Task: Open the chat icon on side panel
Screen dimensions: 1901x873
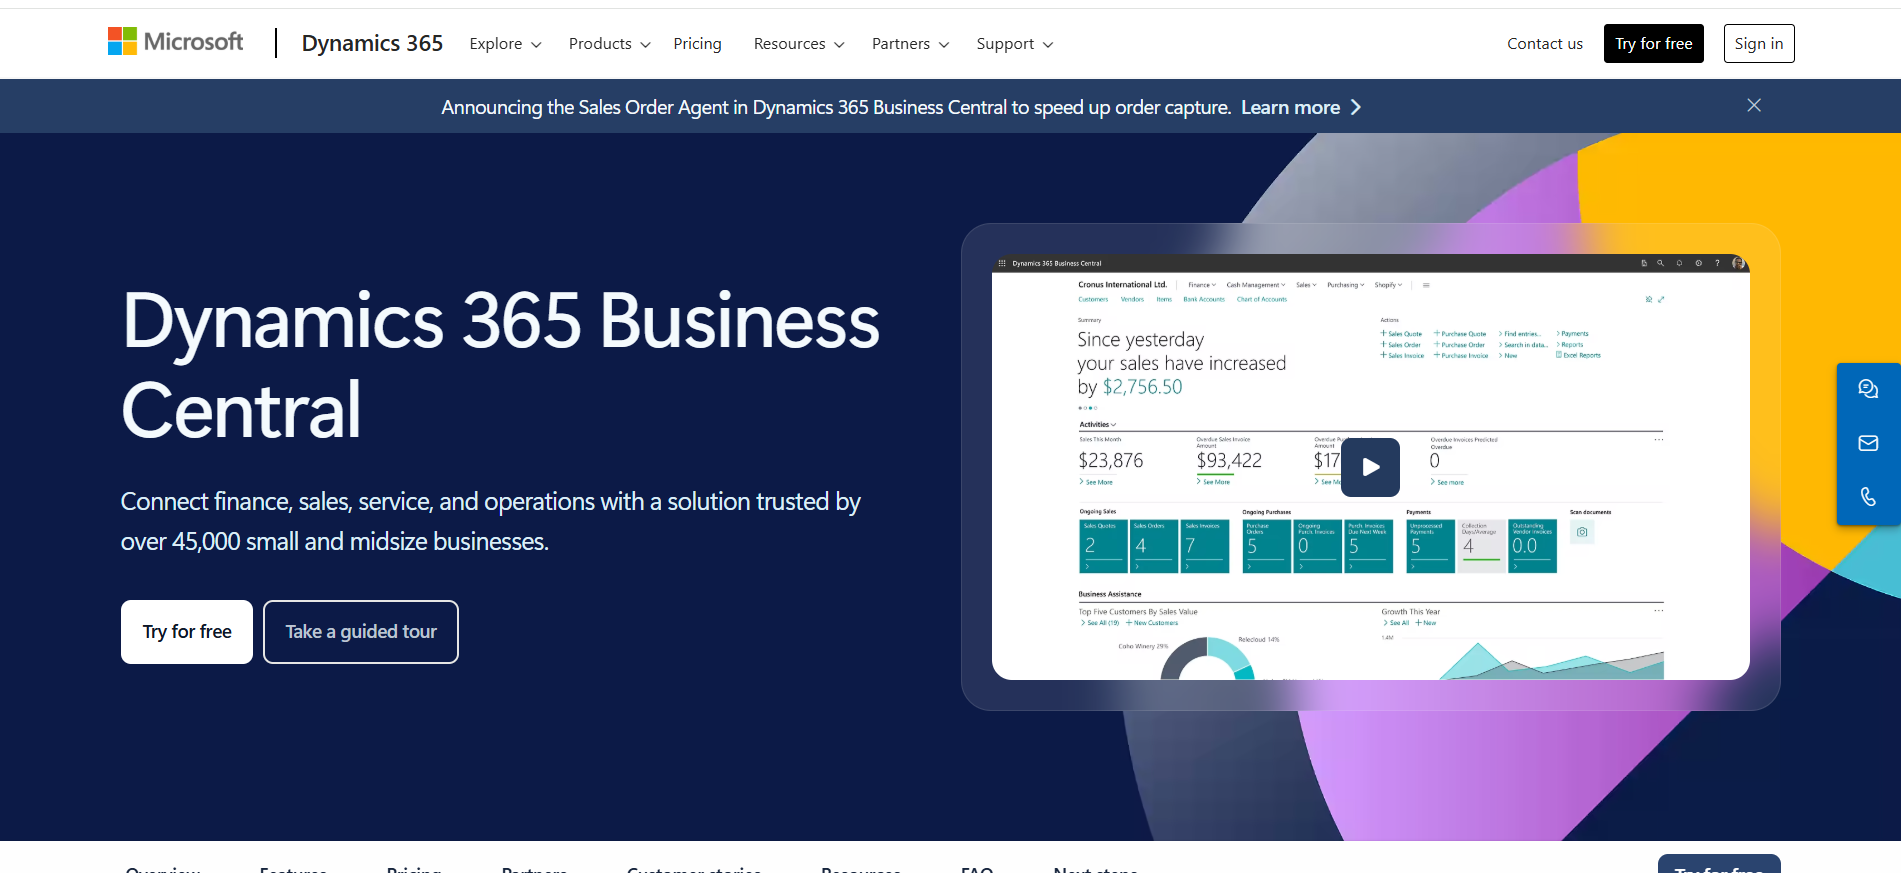Action: [x=1867, y=389]
